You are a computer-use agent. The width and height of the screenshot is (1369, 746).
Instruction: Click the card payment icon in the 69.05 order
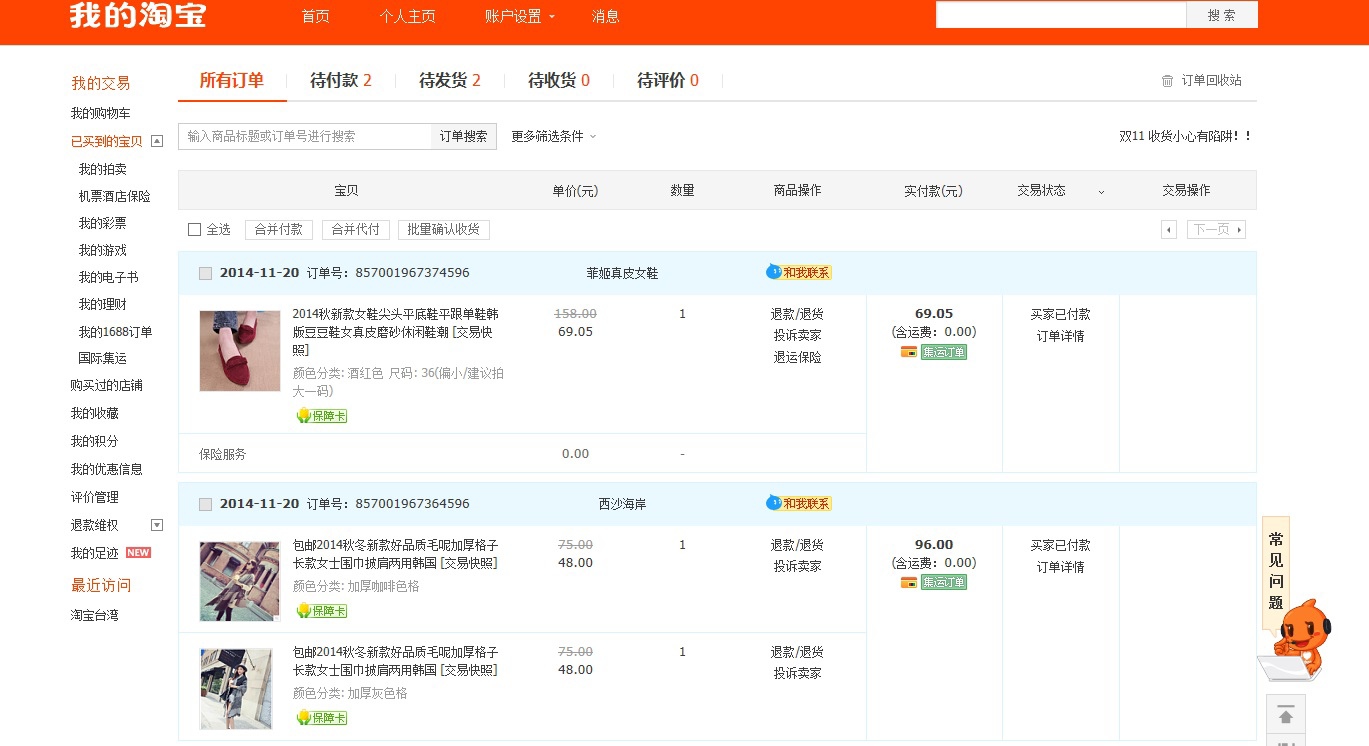[909, 352]
